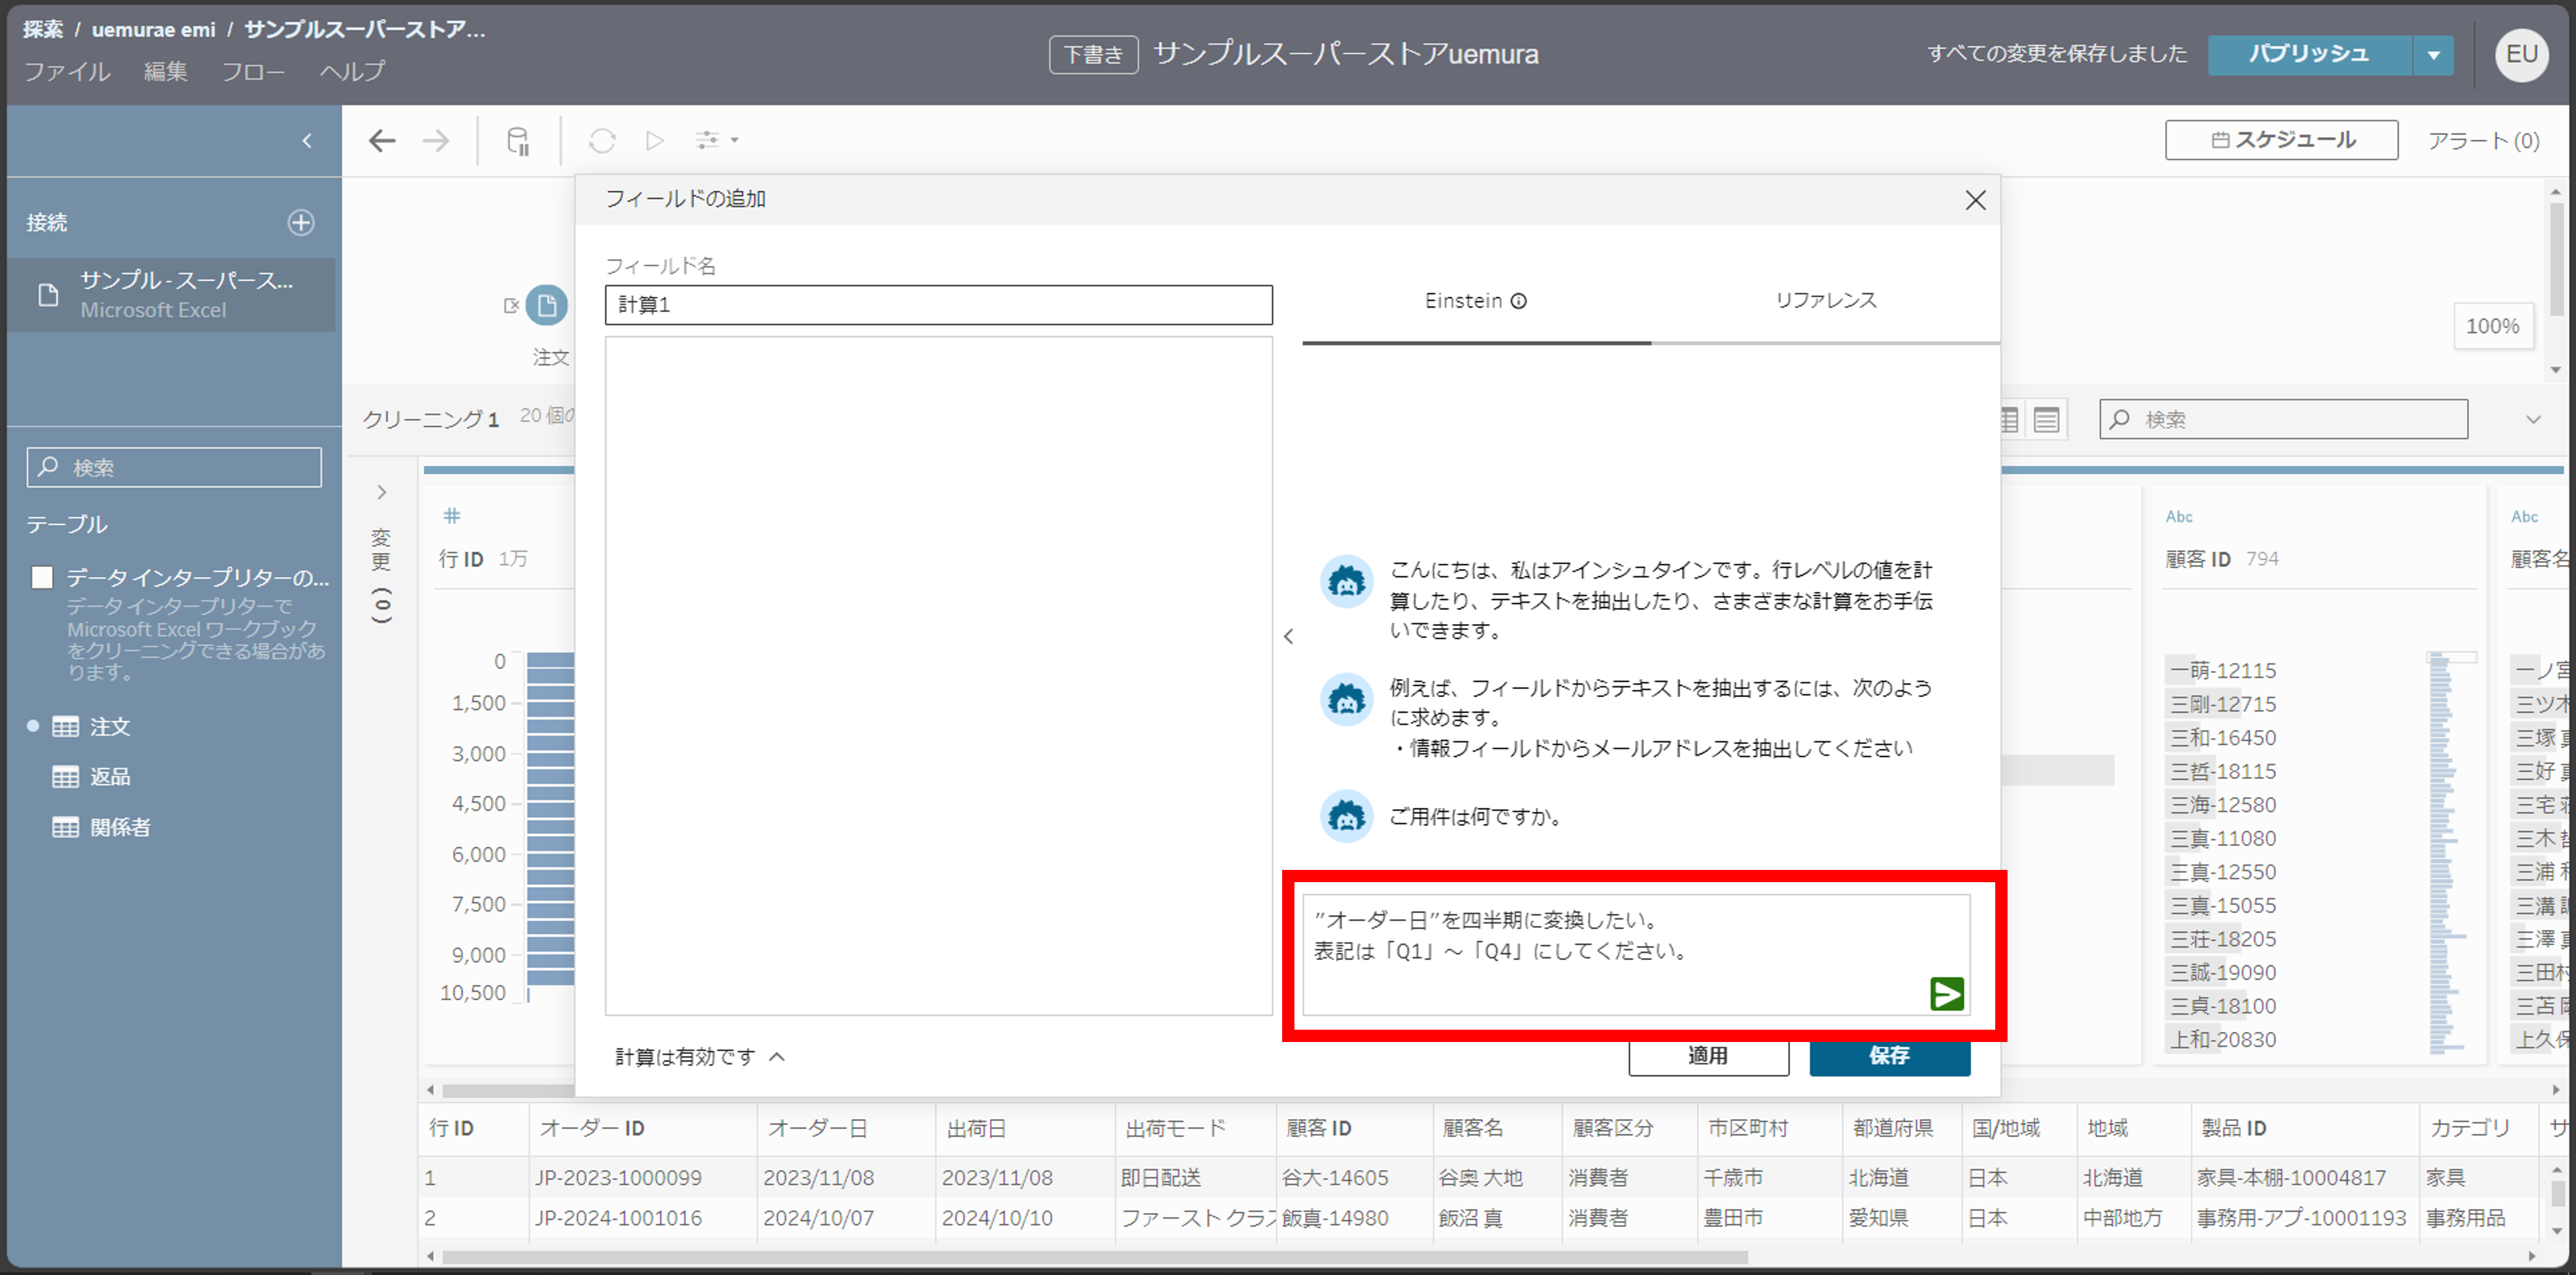The image size is (2576, 1275).
Task: Open the EU user avatar menu
Action: pos(2522,55)
